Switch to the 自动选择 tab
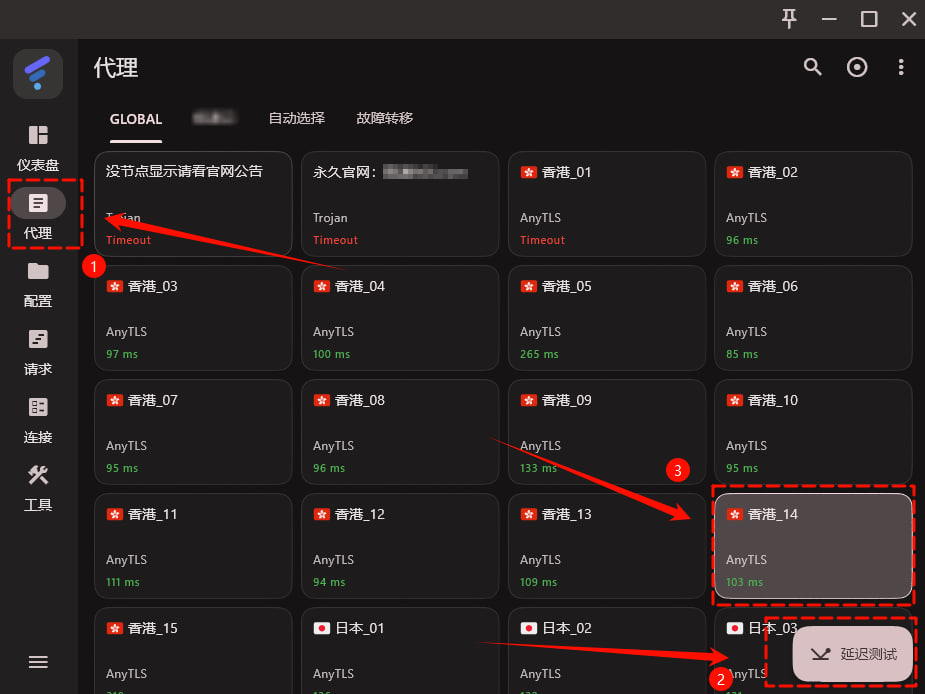Viewport: 925px width, 694px height. tap(297, 118)
